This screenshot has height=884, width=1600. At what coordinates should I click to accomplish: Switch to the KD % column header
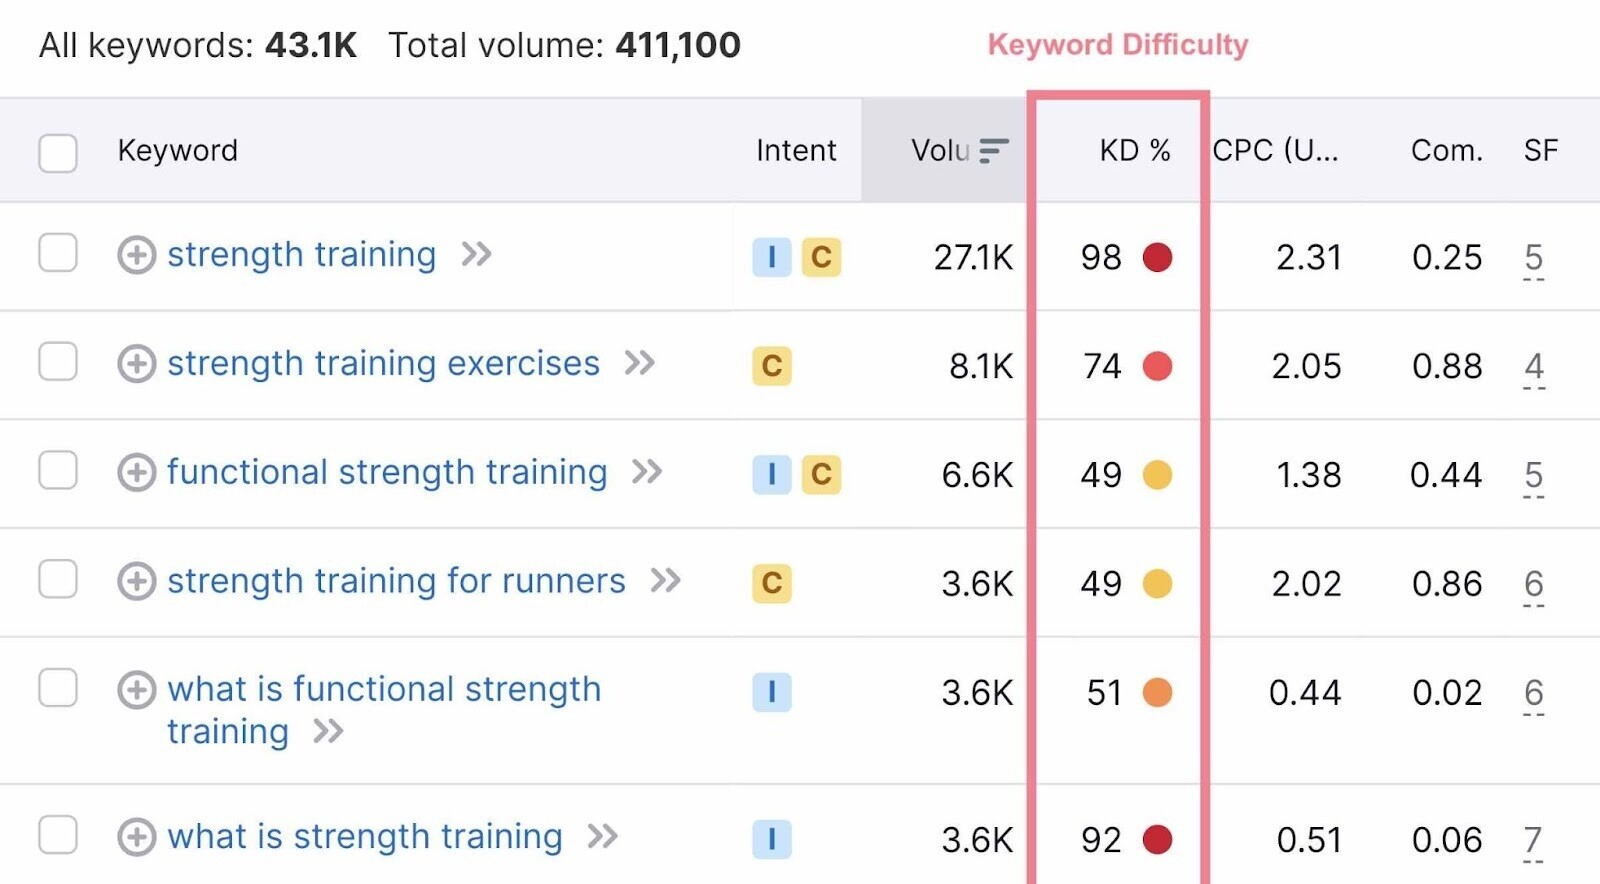pos(1134,150)
